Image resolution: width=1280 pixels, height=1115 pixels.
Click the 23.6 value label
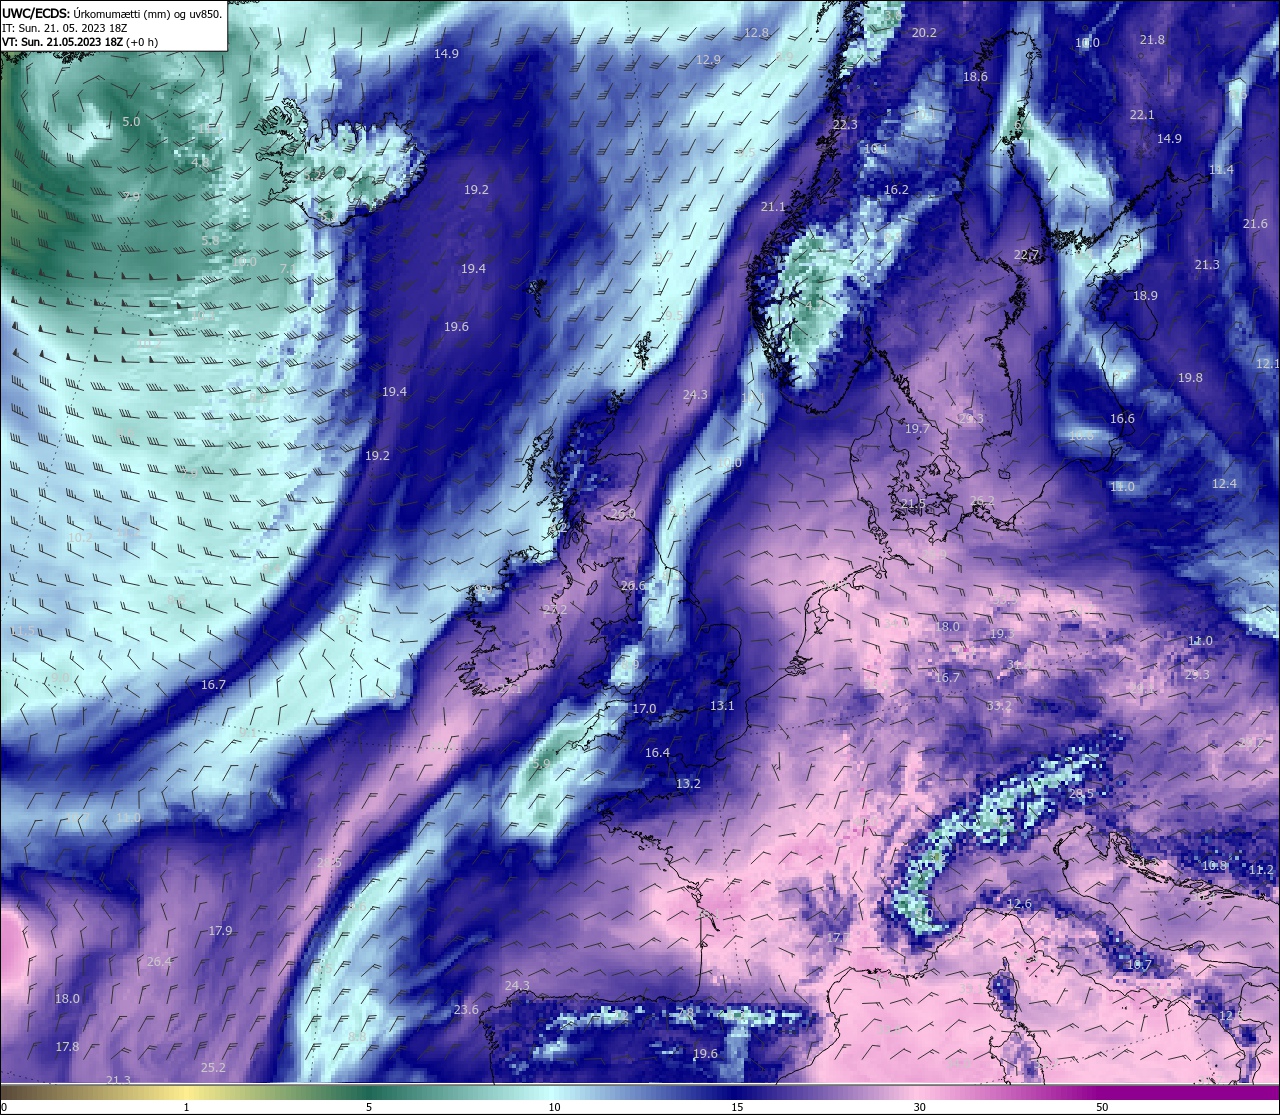[x=466, y=1010]
